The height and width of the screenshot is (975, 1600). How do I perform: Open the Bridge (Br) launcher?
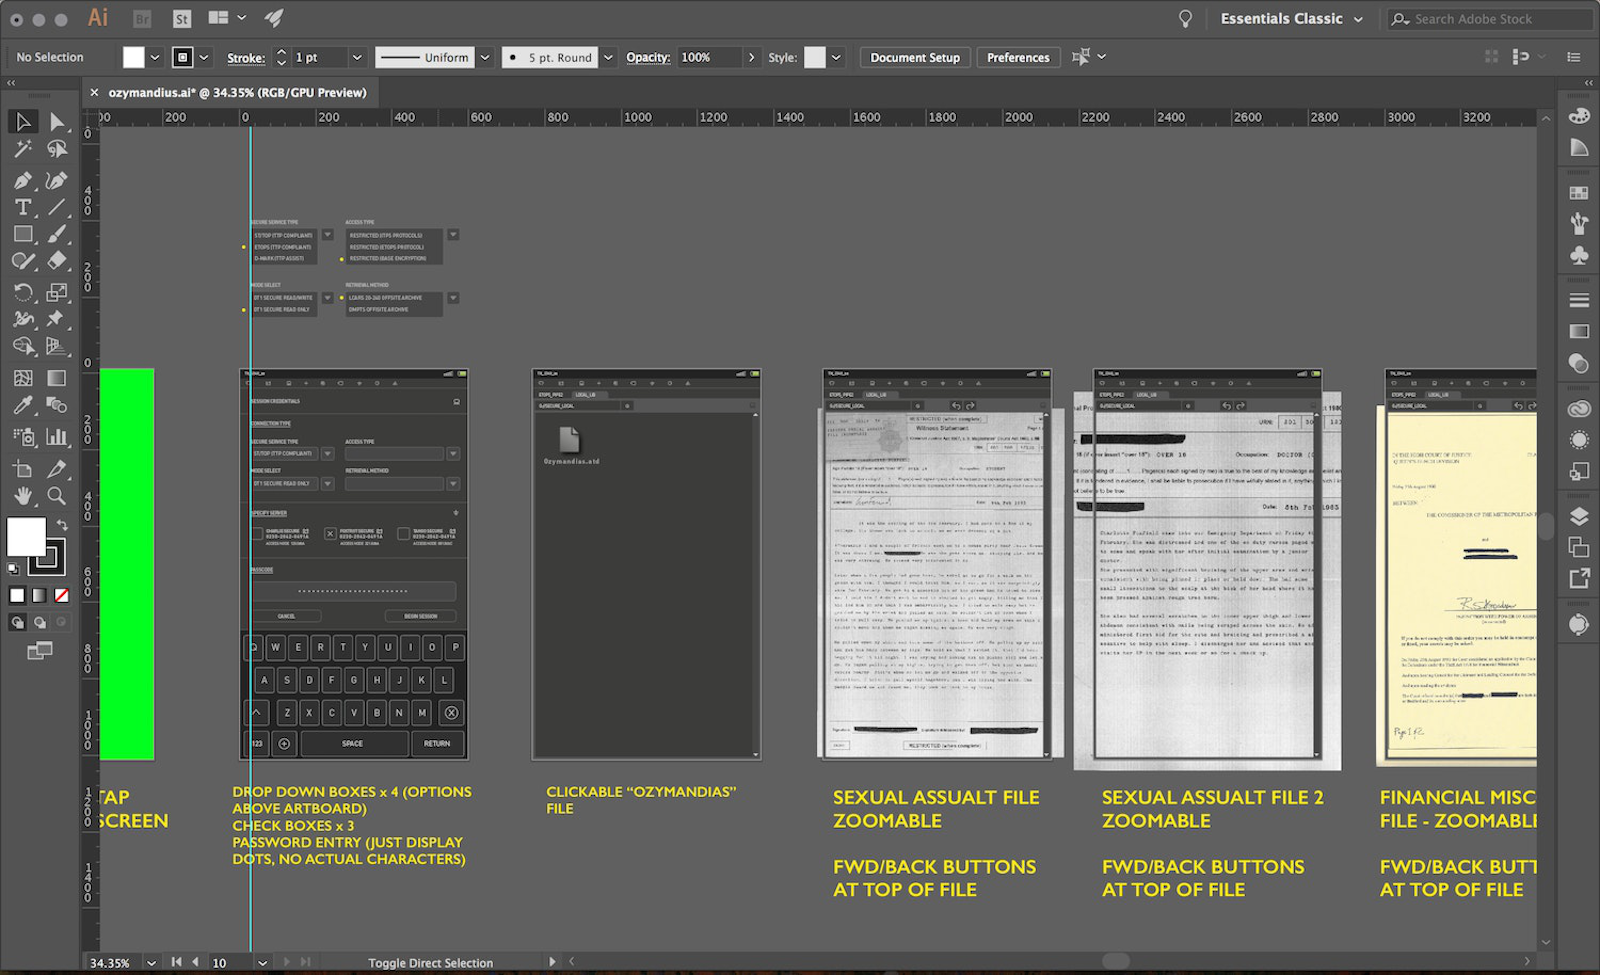[142, 18]
